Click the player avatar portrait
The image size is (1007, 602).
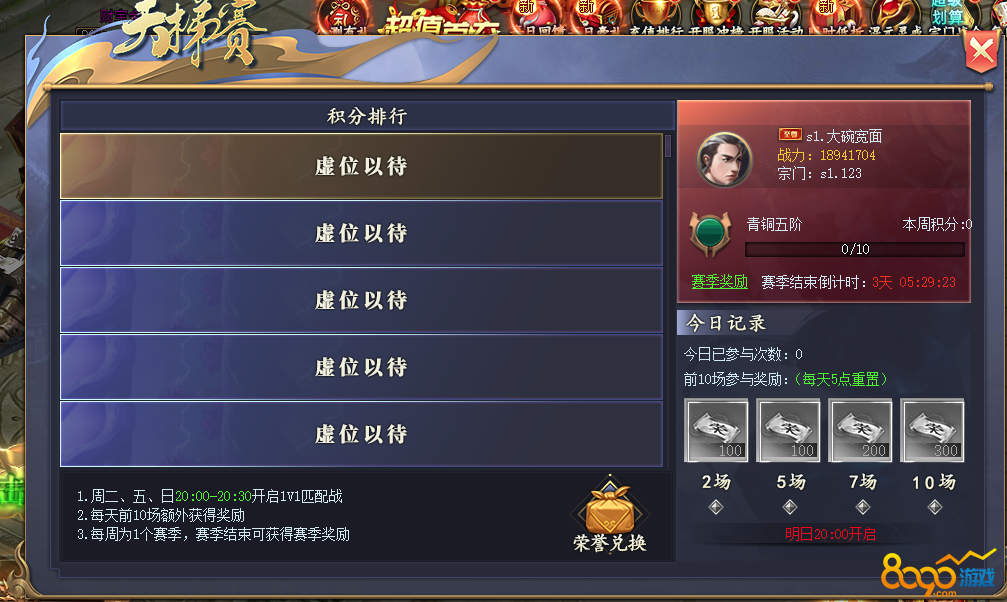(x=724, y=160)
